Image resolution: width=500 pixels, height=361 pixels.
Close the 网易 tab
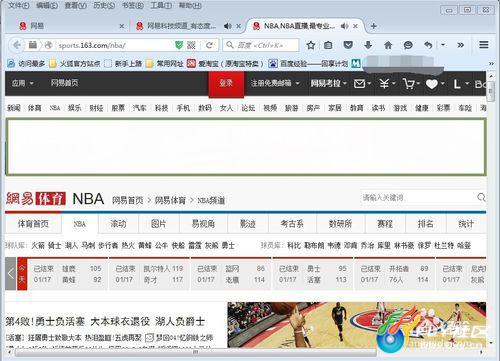pyautogui.click(x=122, y=26)
